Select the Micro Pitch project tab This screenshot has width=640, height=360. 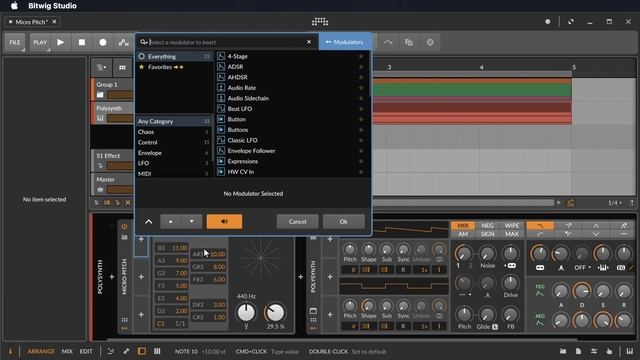[x=32, y=22]
